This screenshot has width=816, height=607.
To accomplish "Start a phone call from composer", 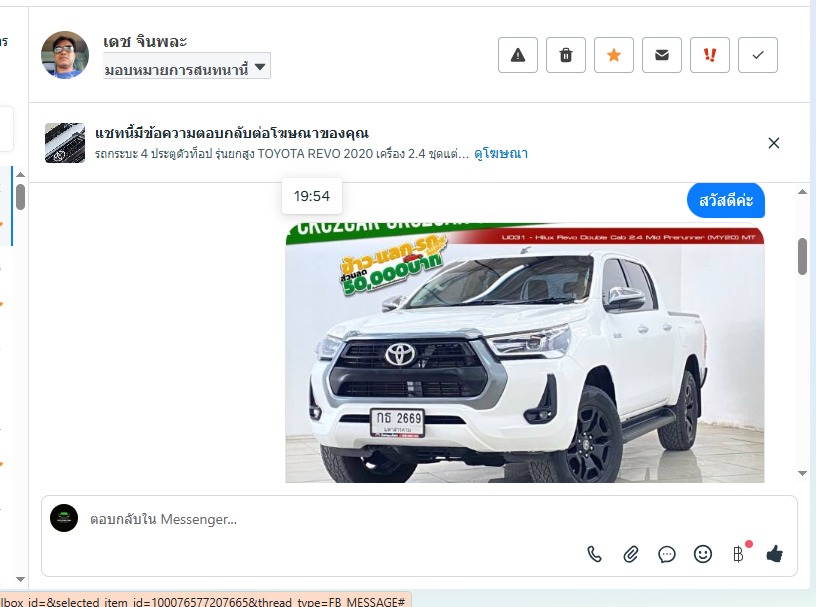I will click(x=594, y=554).
